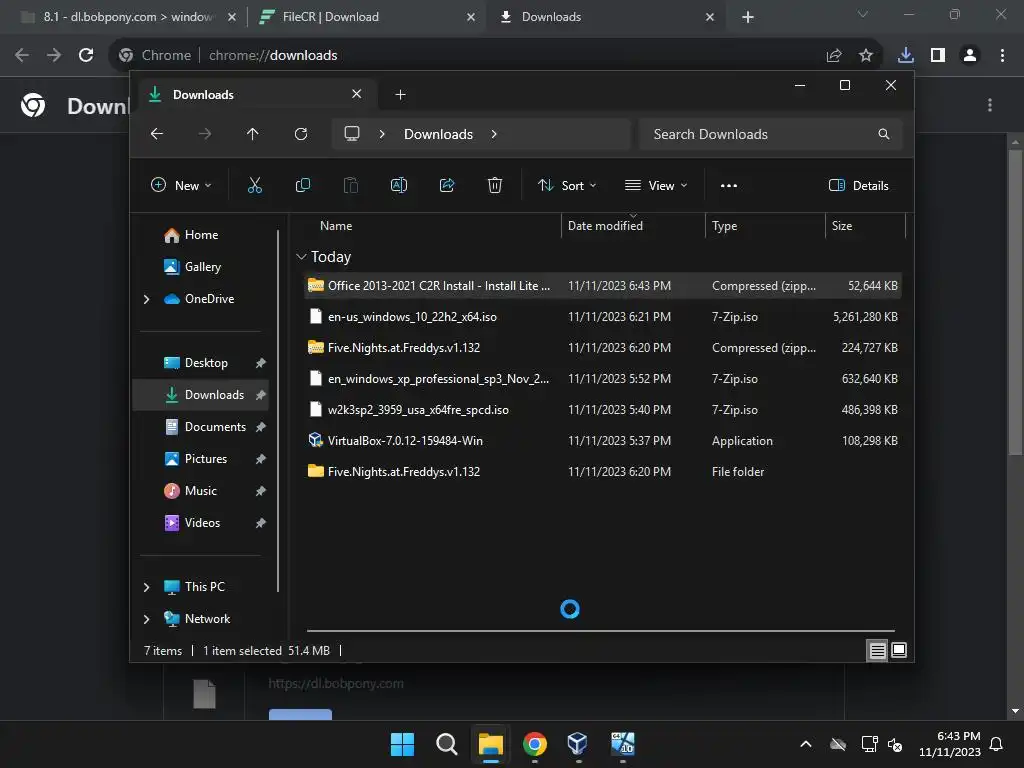Collapse the Today group

[301, 257]
